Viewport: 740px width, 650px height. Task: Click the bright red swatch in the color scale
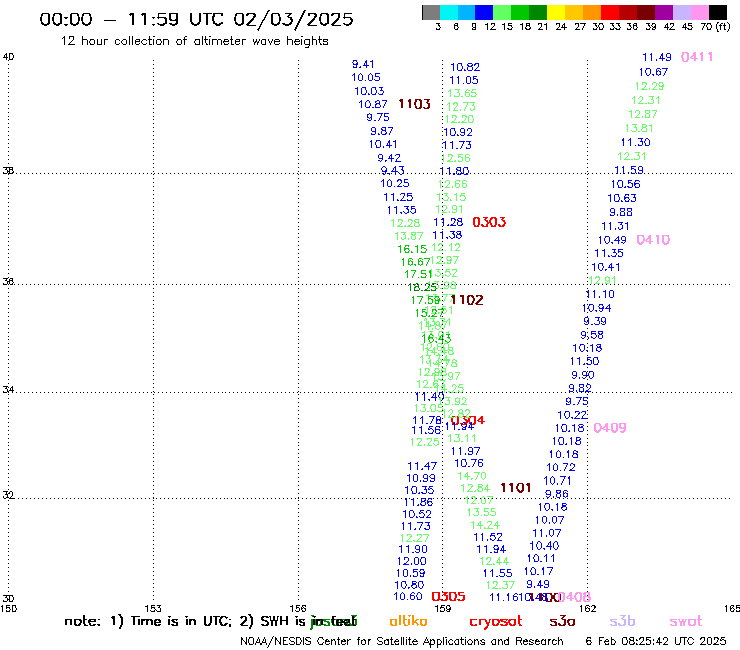[609, 12]
